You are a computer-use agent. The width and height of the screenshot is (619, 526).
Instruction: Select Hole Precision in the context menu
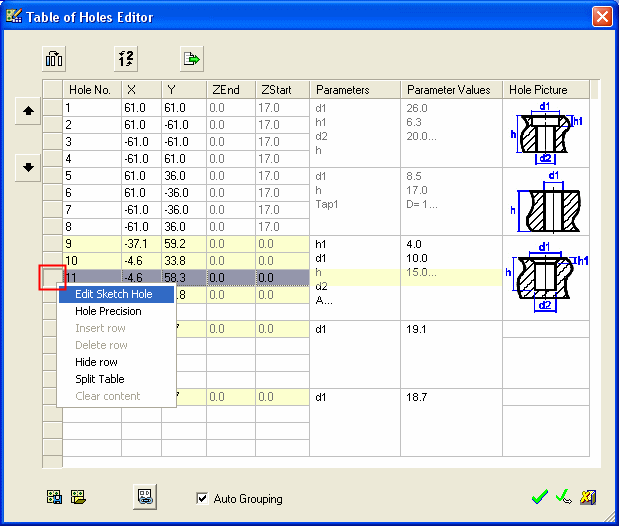coord(108,311)
